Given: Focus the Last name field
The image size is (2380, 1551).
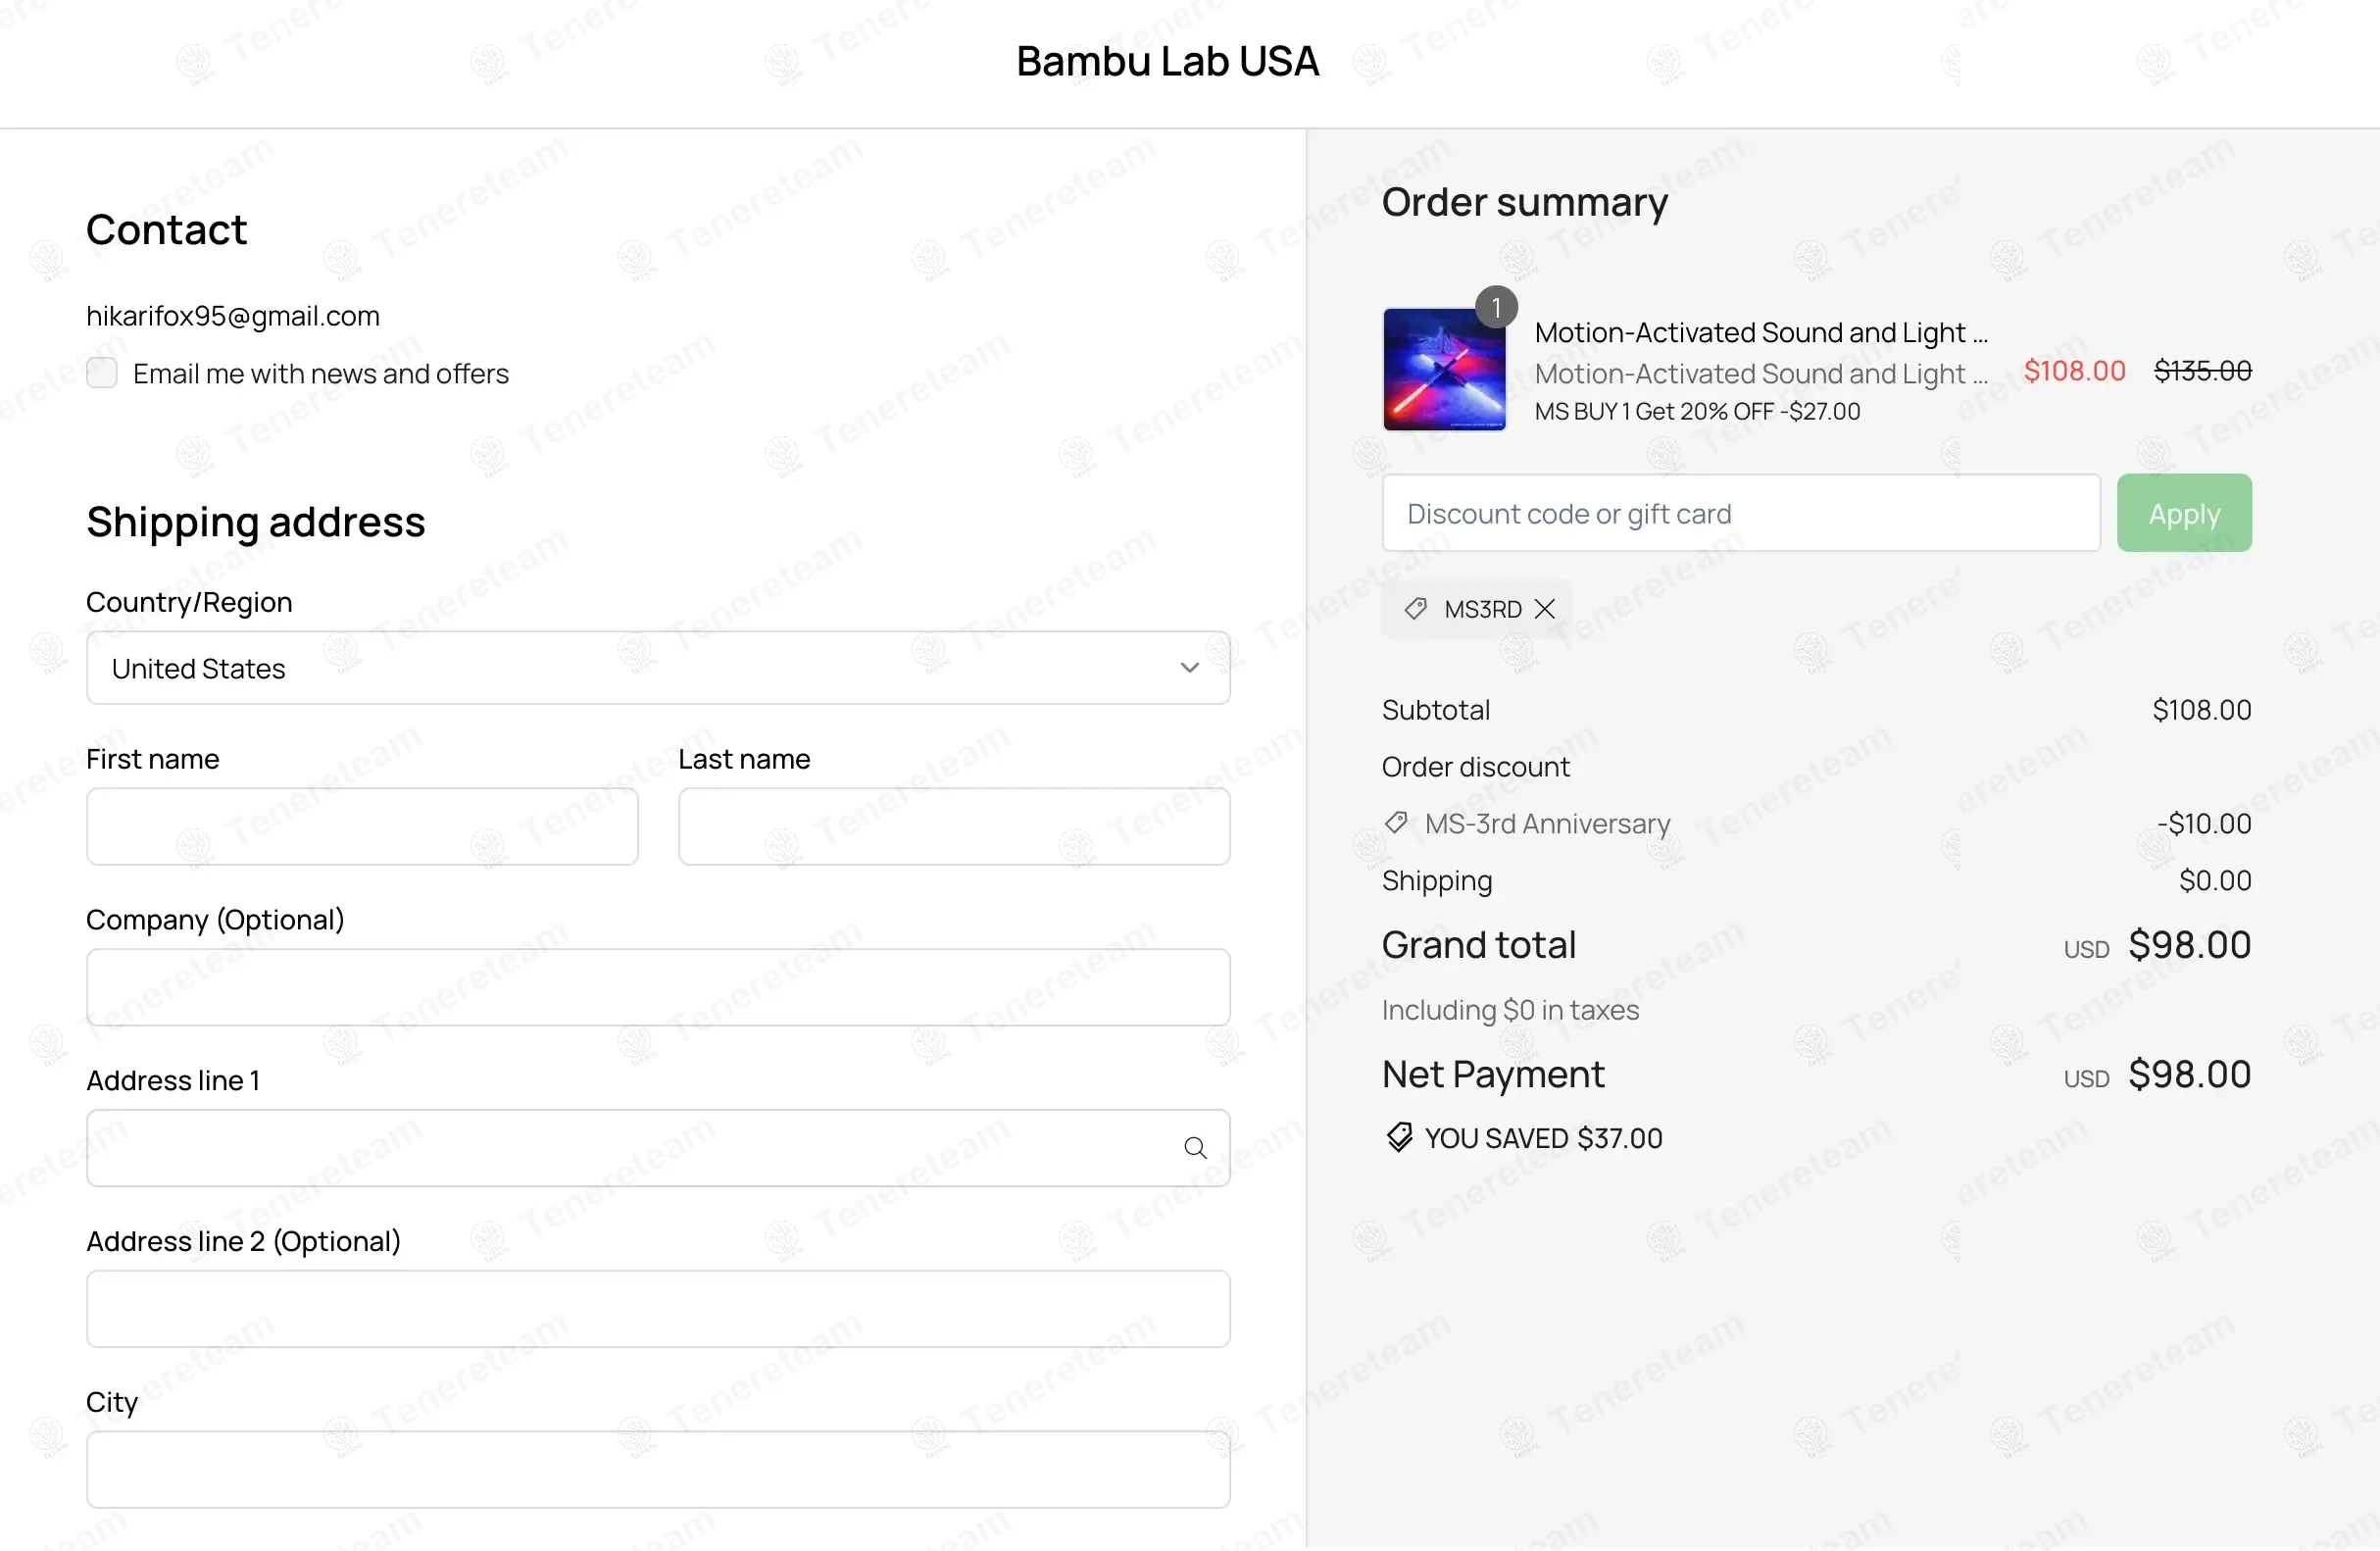Looking at the screenshot, I should [953, 826].
